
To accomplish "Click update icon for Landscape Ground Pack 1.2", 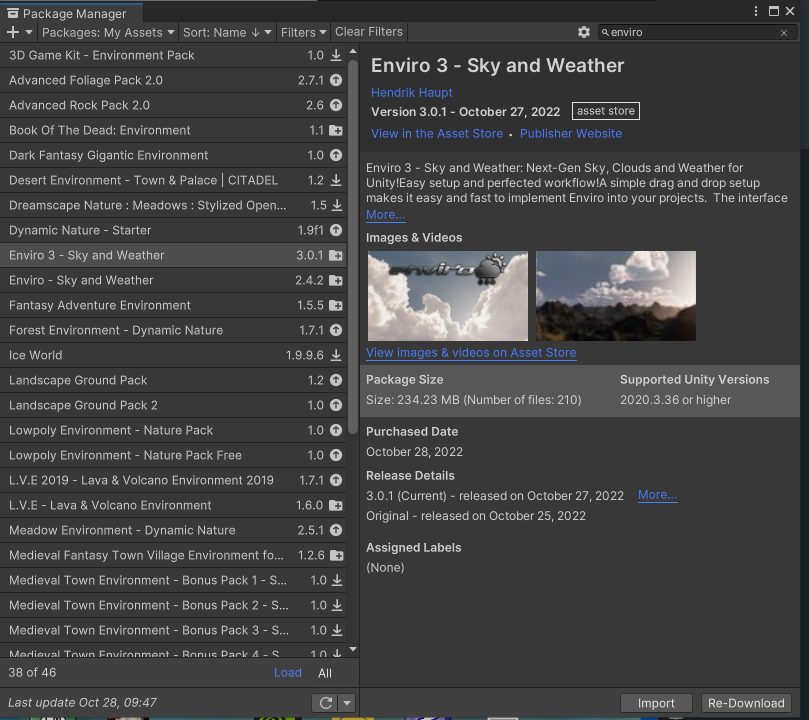I will coord(336,380).
